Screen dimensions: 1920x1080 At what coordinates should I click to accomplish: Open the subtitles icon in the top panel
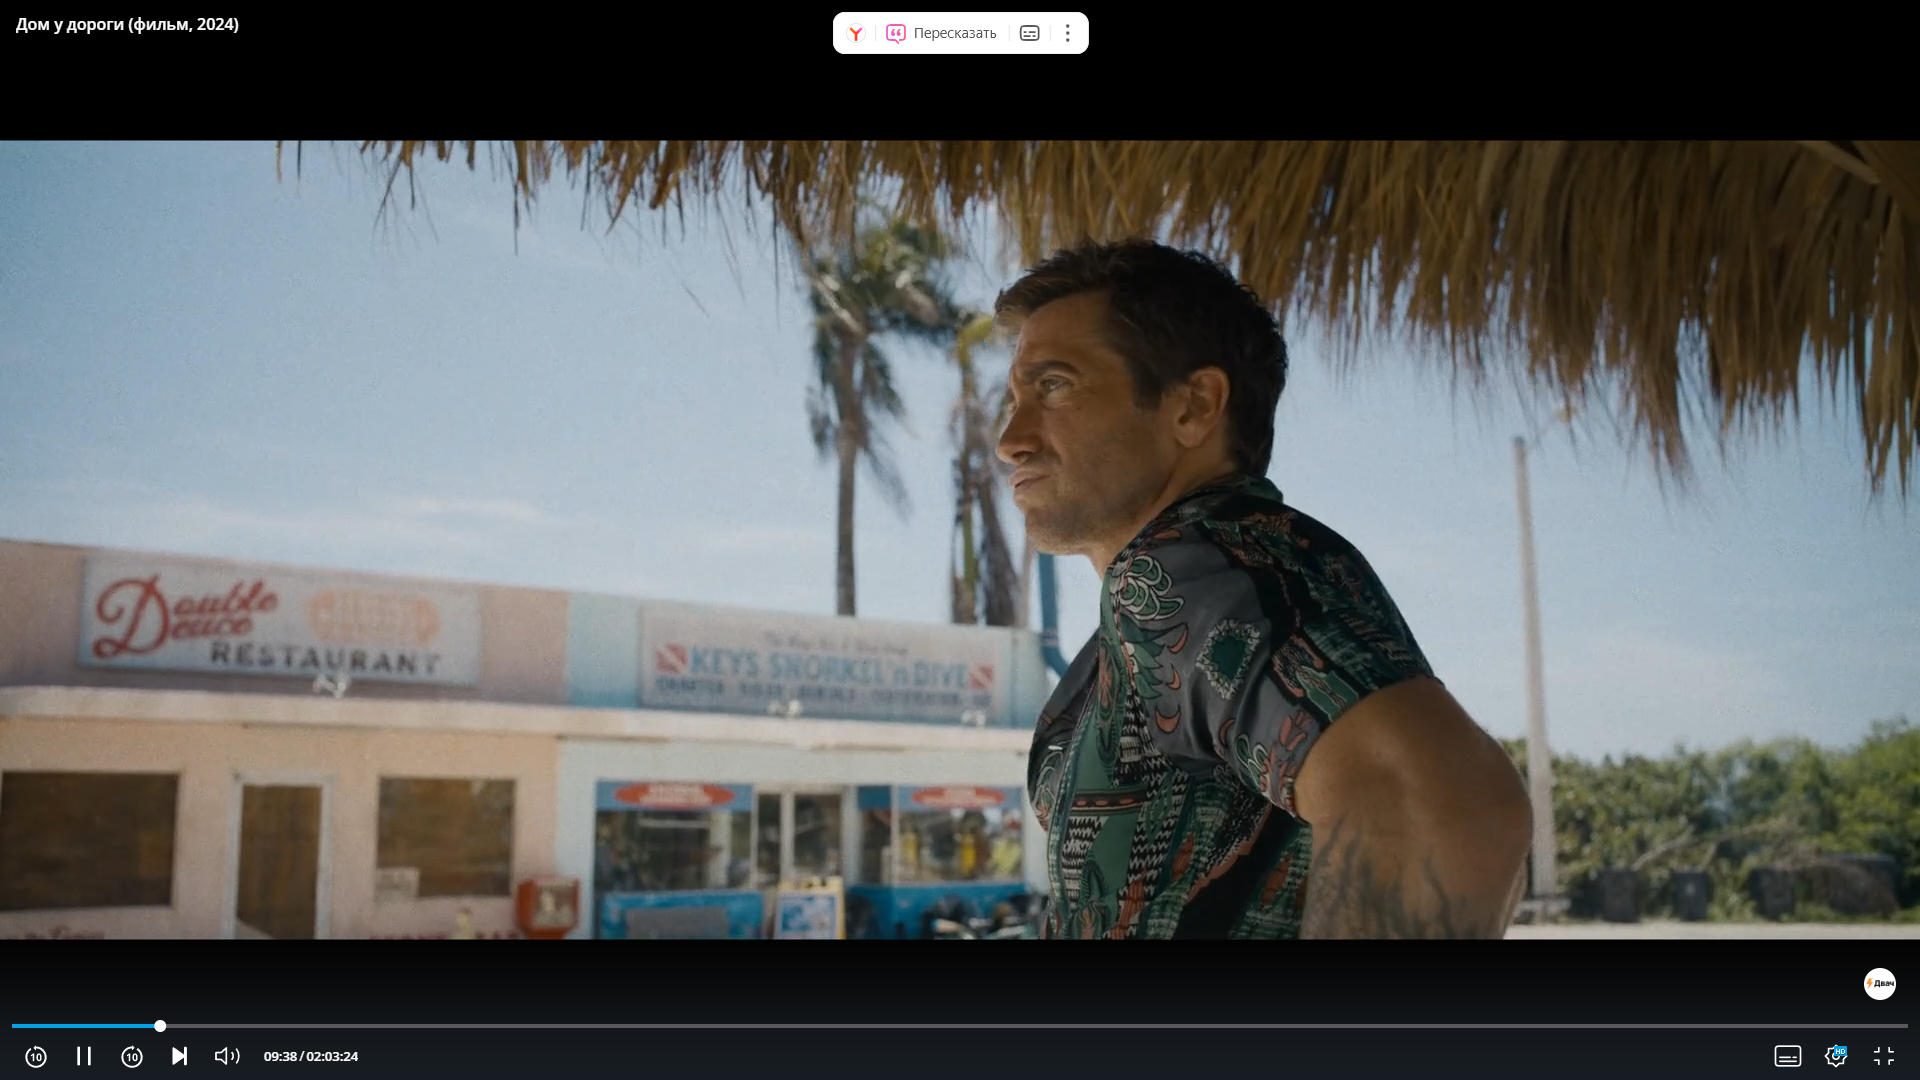coord(1029,33)
